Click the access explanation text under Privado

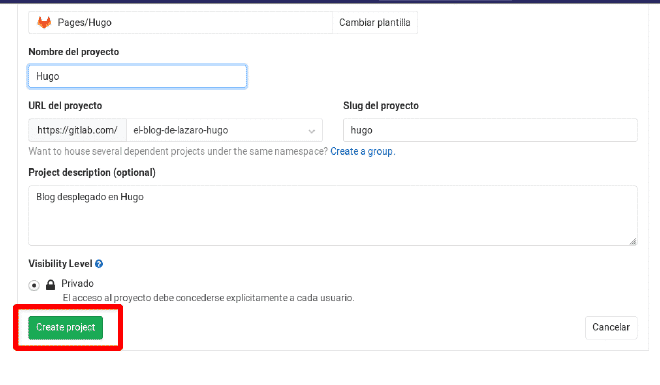point(208,298)
